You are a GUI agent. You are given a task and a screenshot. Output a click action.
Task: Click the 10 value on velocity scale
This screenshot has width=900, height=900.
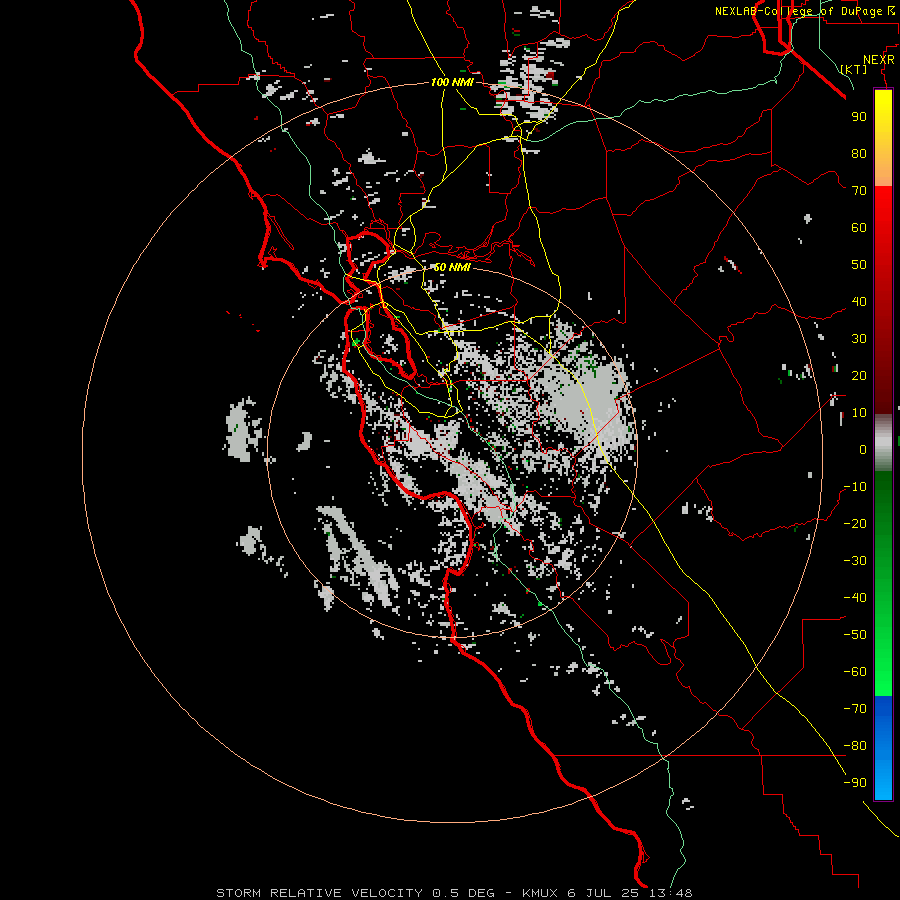click(859, 413)
